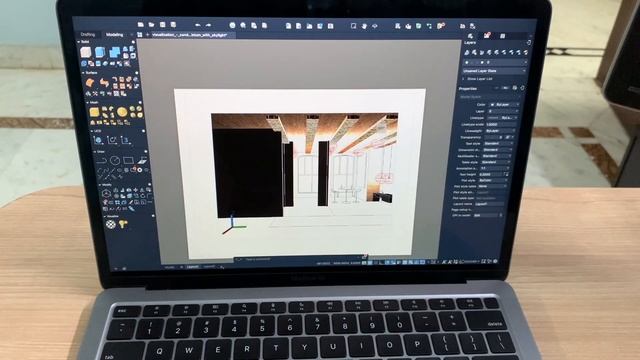Switch to the Layout2 tab at bottom
The height and width of the screenshot is (360, 640).
pos(209,266)
